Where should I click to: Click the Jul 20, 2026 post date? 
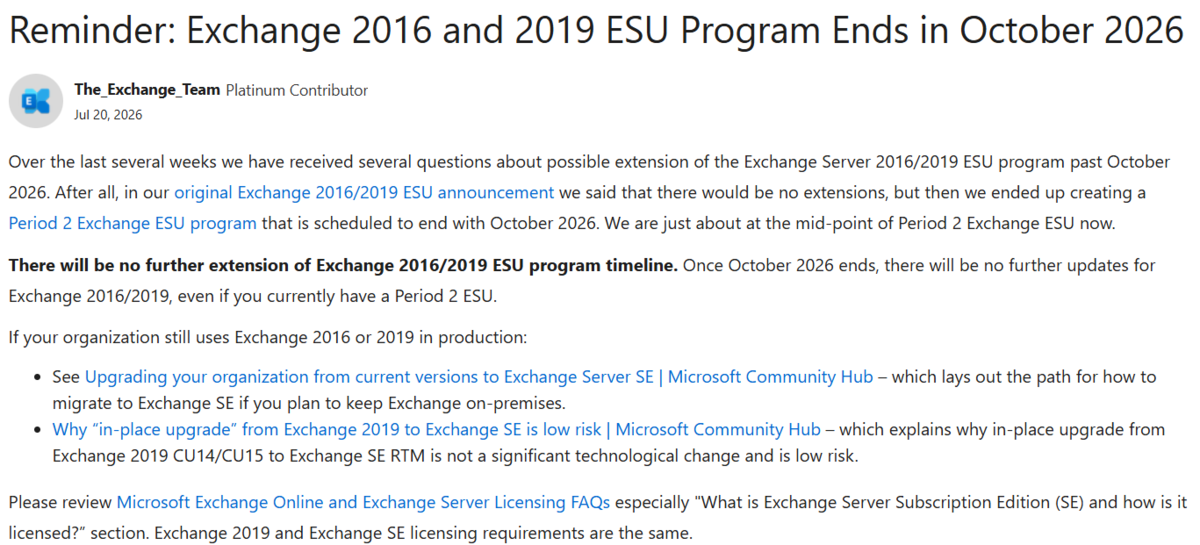(x=108, y=115)
